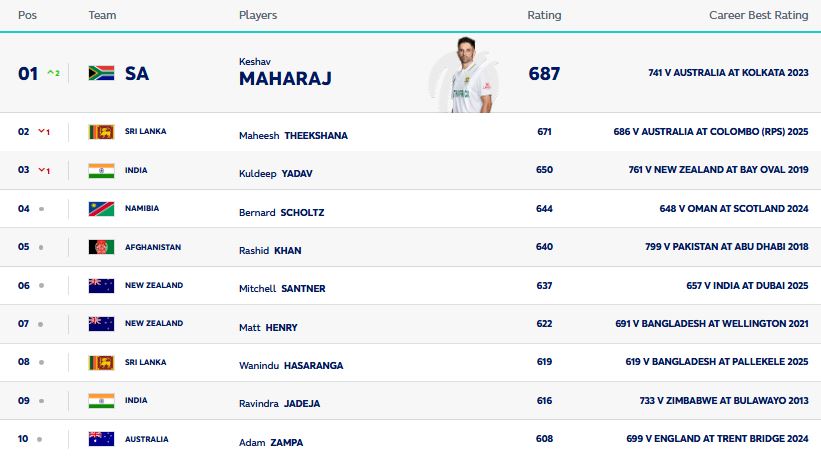Image resolution: width=821 pixels, height=456 pixels.
Task: Click the Rating column header
Action: (x=544, y=15)
